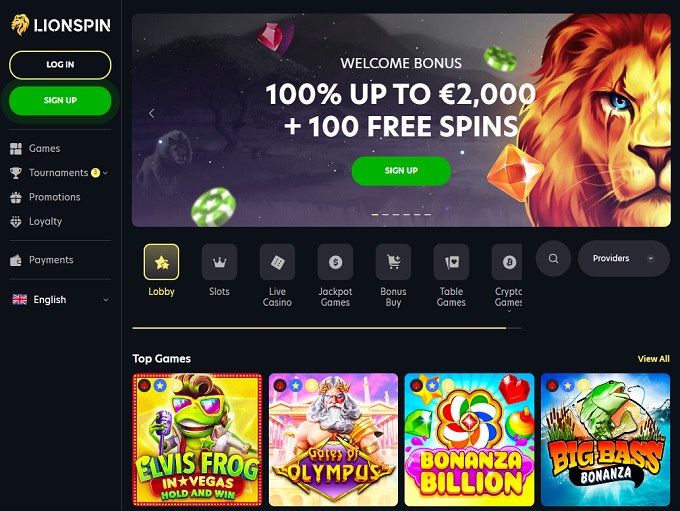Image resolution: width=680 pixels, height=511 pixels.
Task: Click the Log In button
Action: 60,65
